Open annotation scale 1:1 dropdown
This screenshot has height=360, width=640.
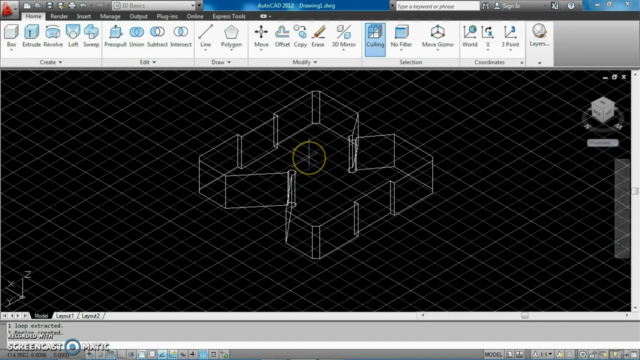(x=542, y=354)
